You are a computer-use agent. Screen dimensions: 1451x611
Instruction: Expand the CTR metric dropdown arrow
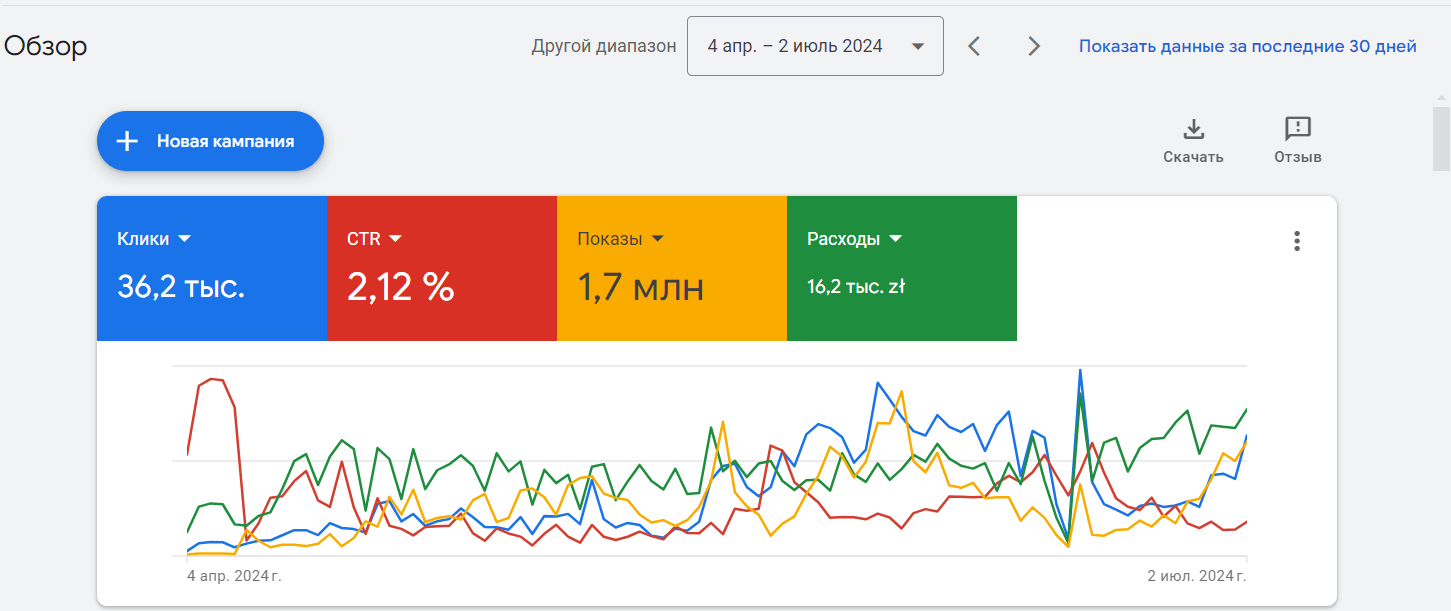pyautogui.click(x=395, y=239)
